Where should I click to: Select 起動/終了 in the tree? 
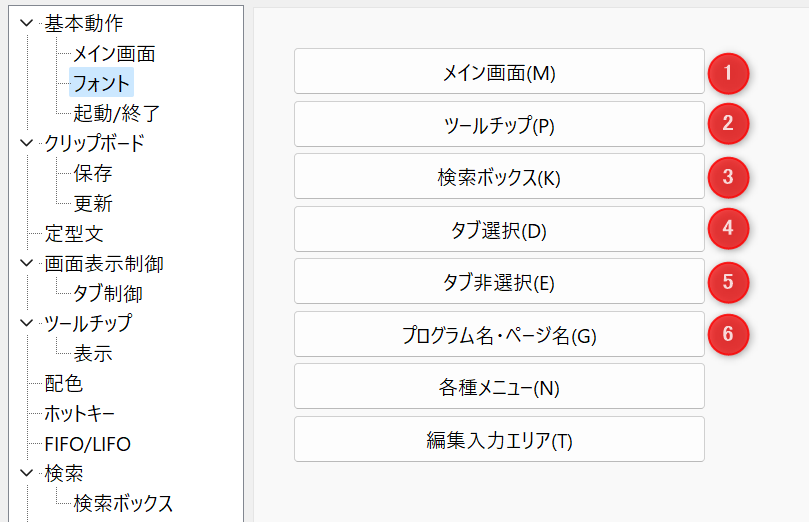click(117, 113)
